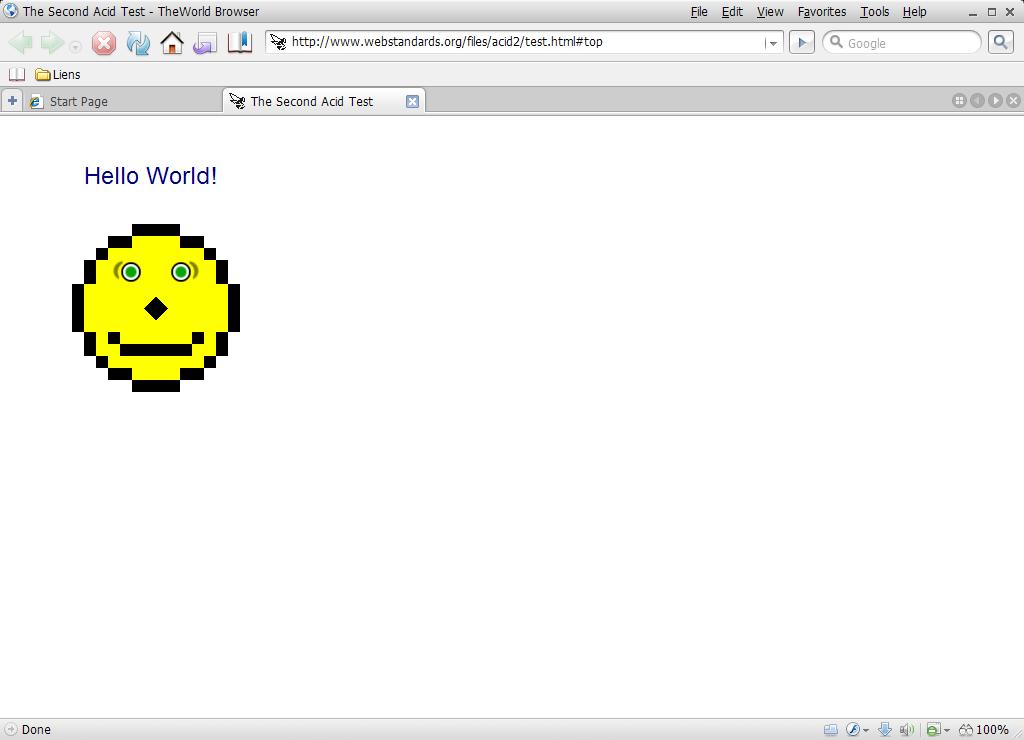Refresh the page using the blue arrows icon
The height and width of the screenshot is (740, 1024).
(138, 43)
